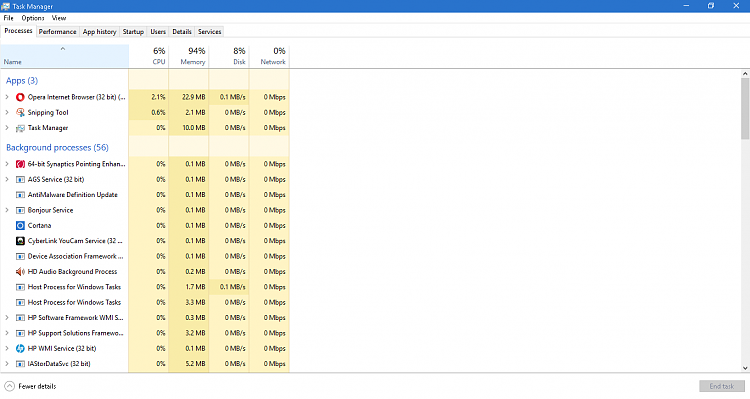The width and height of the screenshot is (750, 399).
Task: Switch to the Users tab
Action: [158, 32]
